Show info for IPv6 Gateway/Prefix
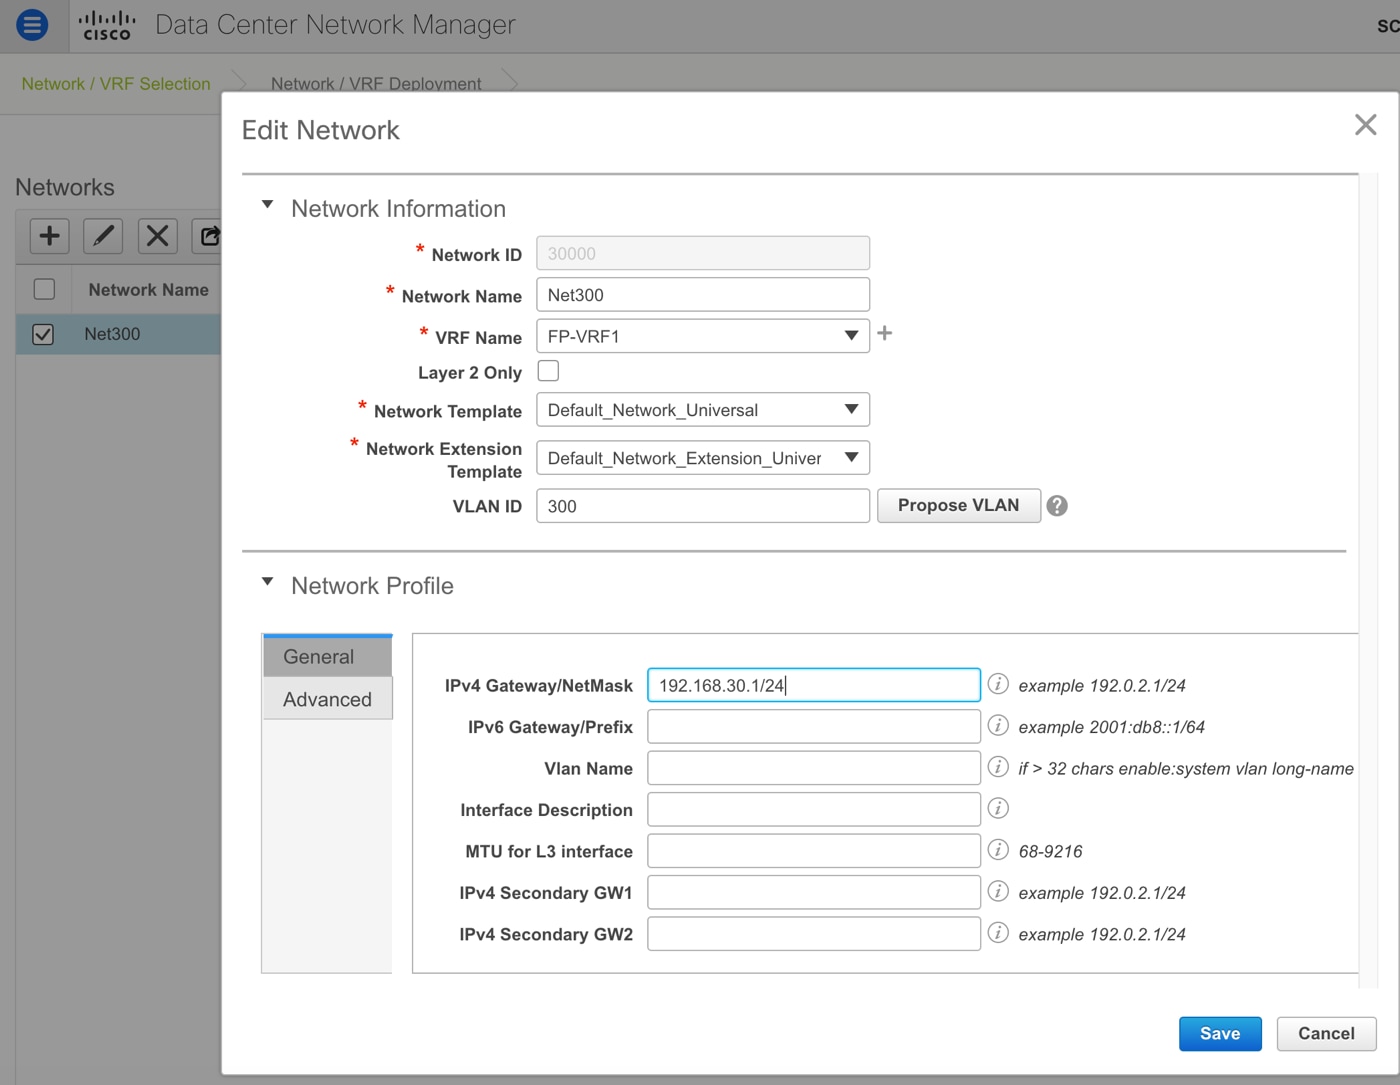1400x1085 pixels. pos(998,725)
